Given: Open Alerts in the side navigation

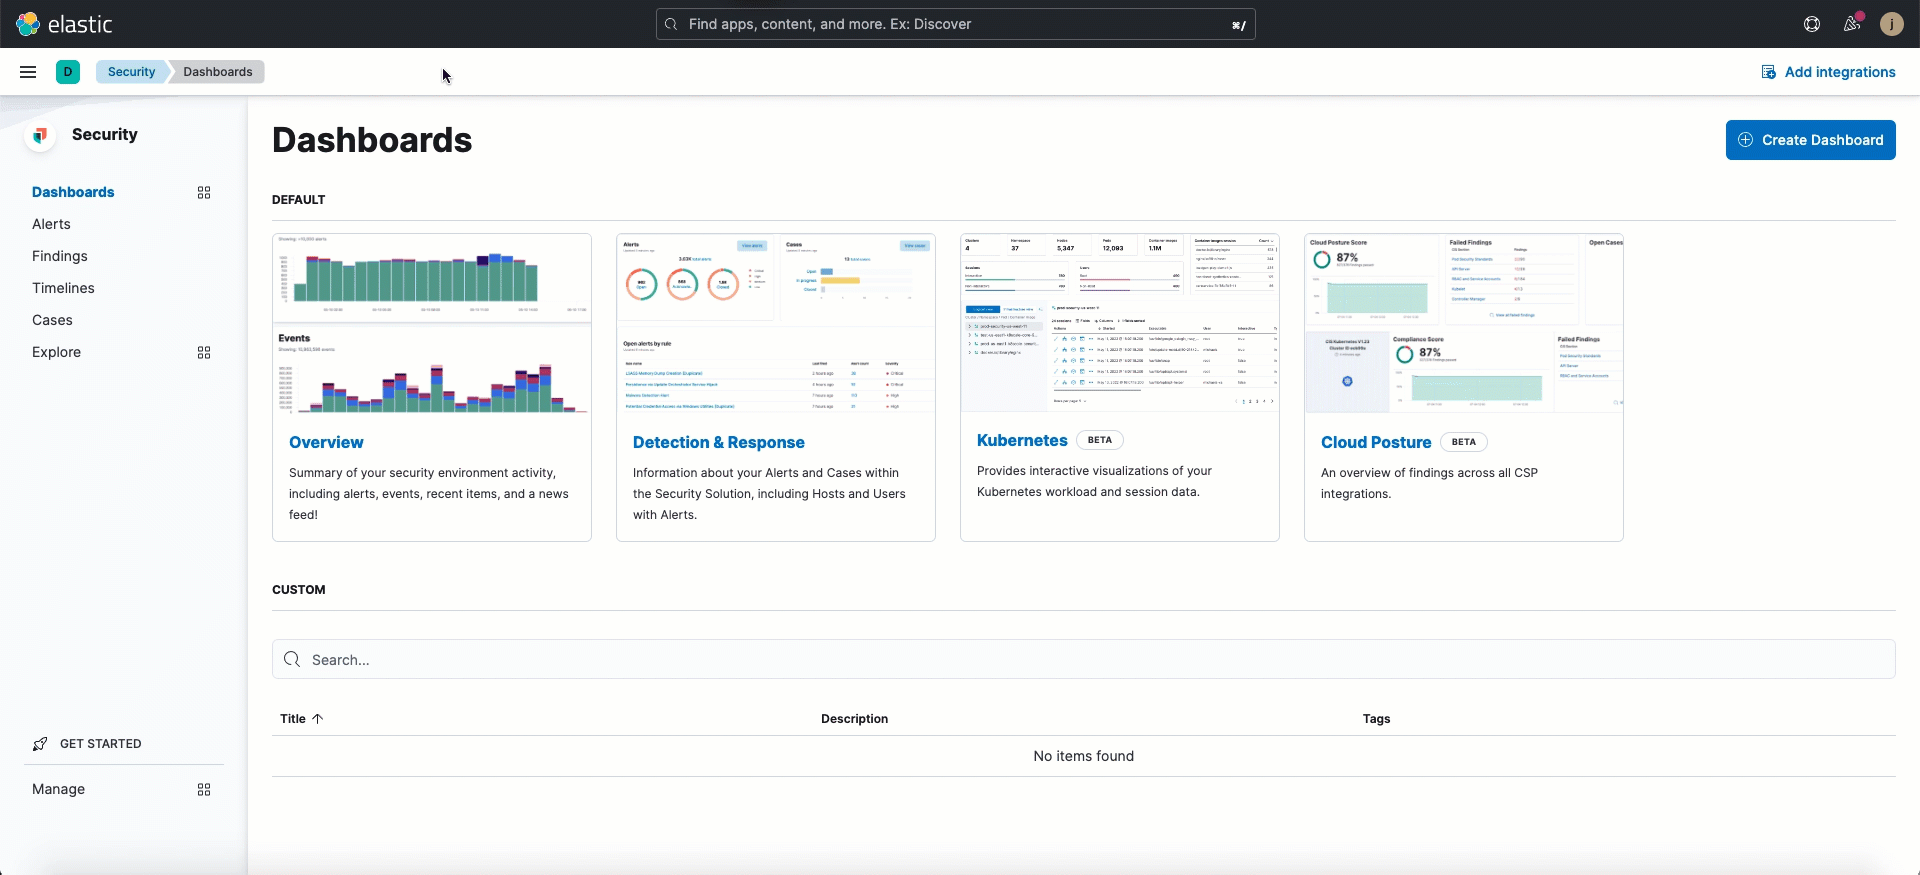Looking at the screenshot, I should click(51, 224).
